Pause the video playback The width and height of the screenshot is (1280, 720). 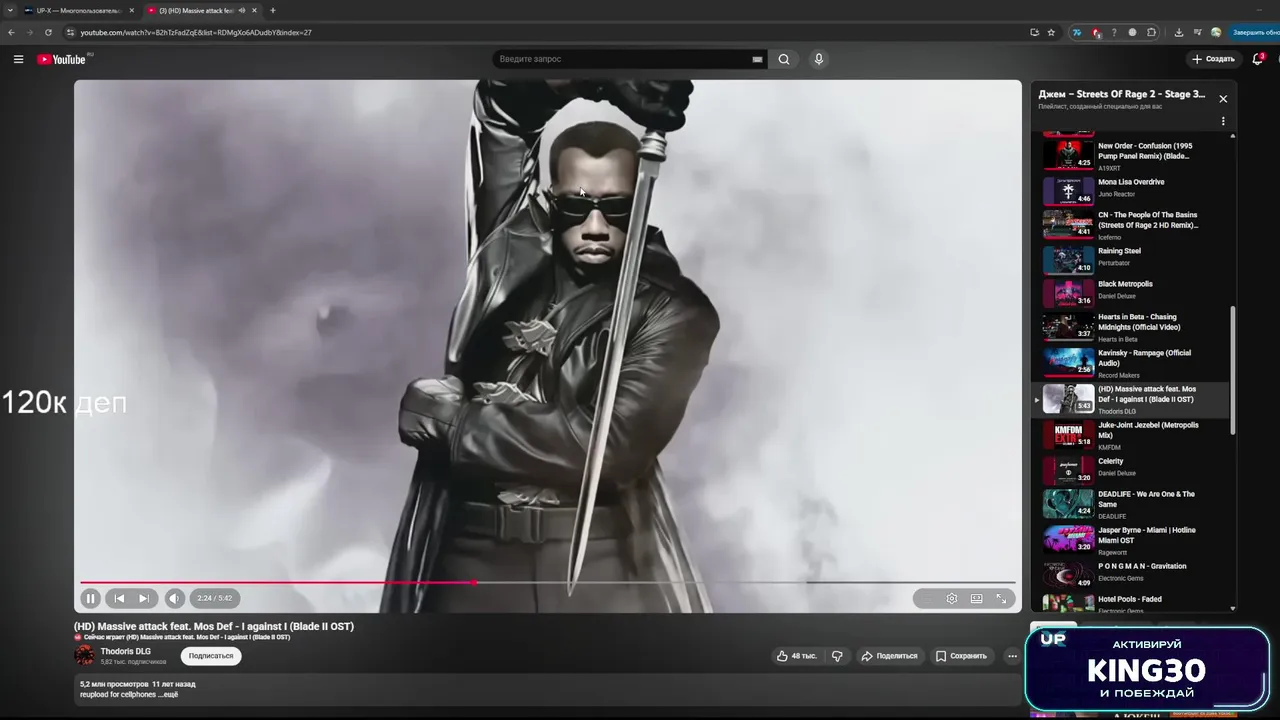point(90,598)
